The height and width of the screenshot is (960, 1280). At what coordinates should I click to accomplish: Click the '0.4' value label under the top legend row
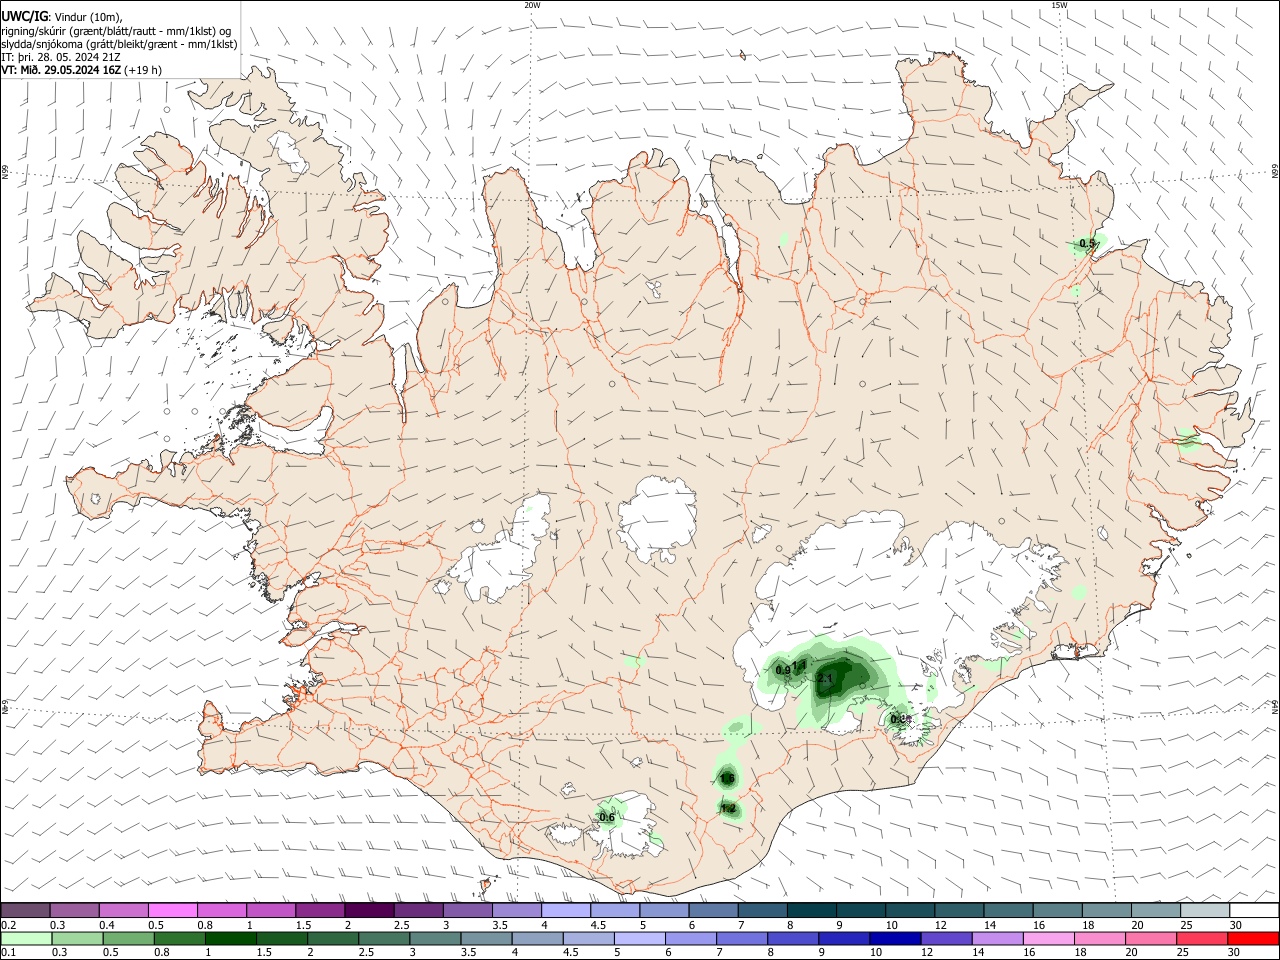pos(106,925)
